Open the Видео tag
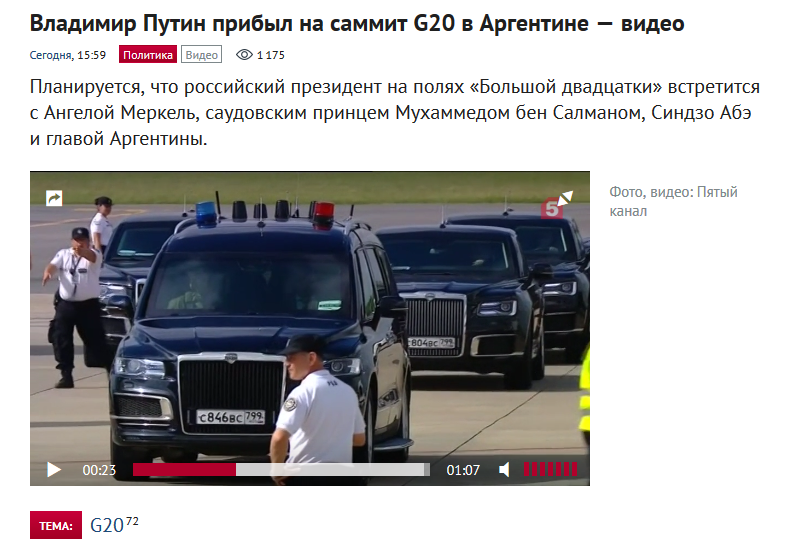The width and height of the screenshot is (789, 557). (201, 55)
